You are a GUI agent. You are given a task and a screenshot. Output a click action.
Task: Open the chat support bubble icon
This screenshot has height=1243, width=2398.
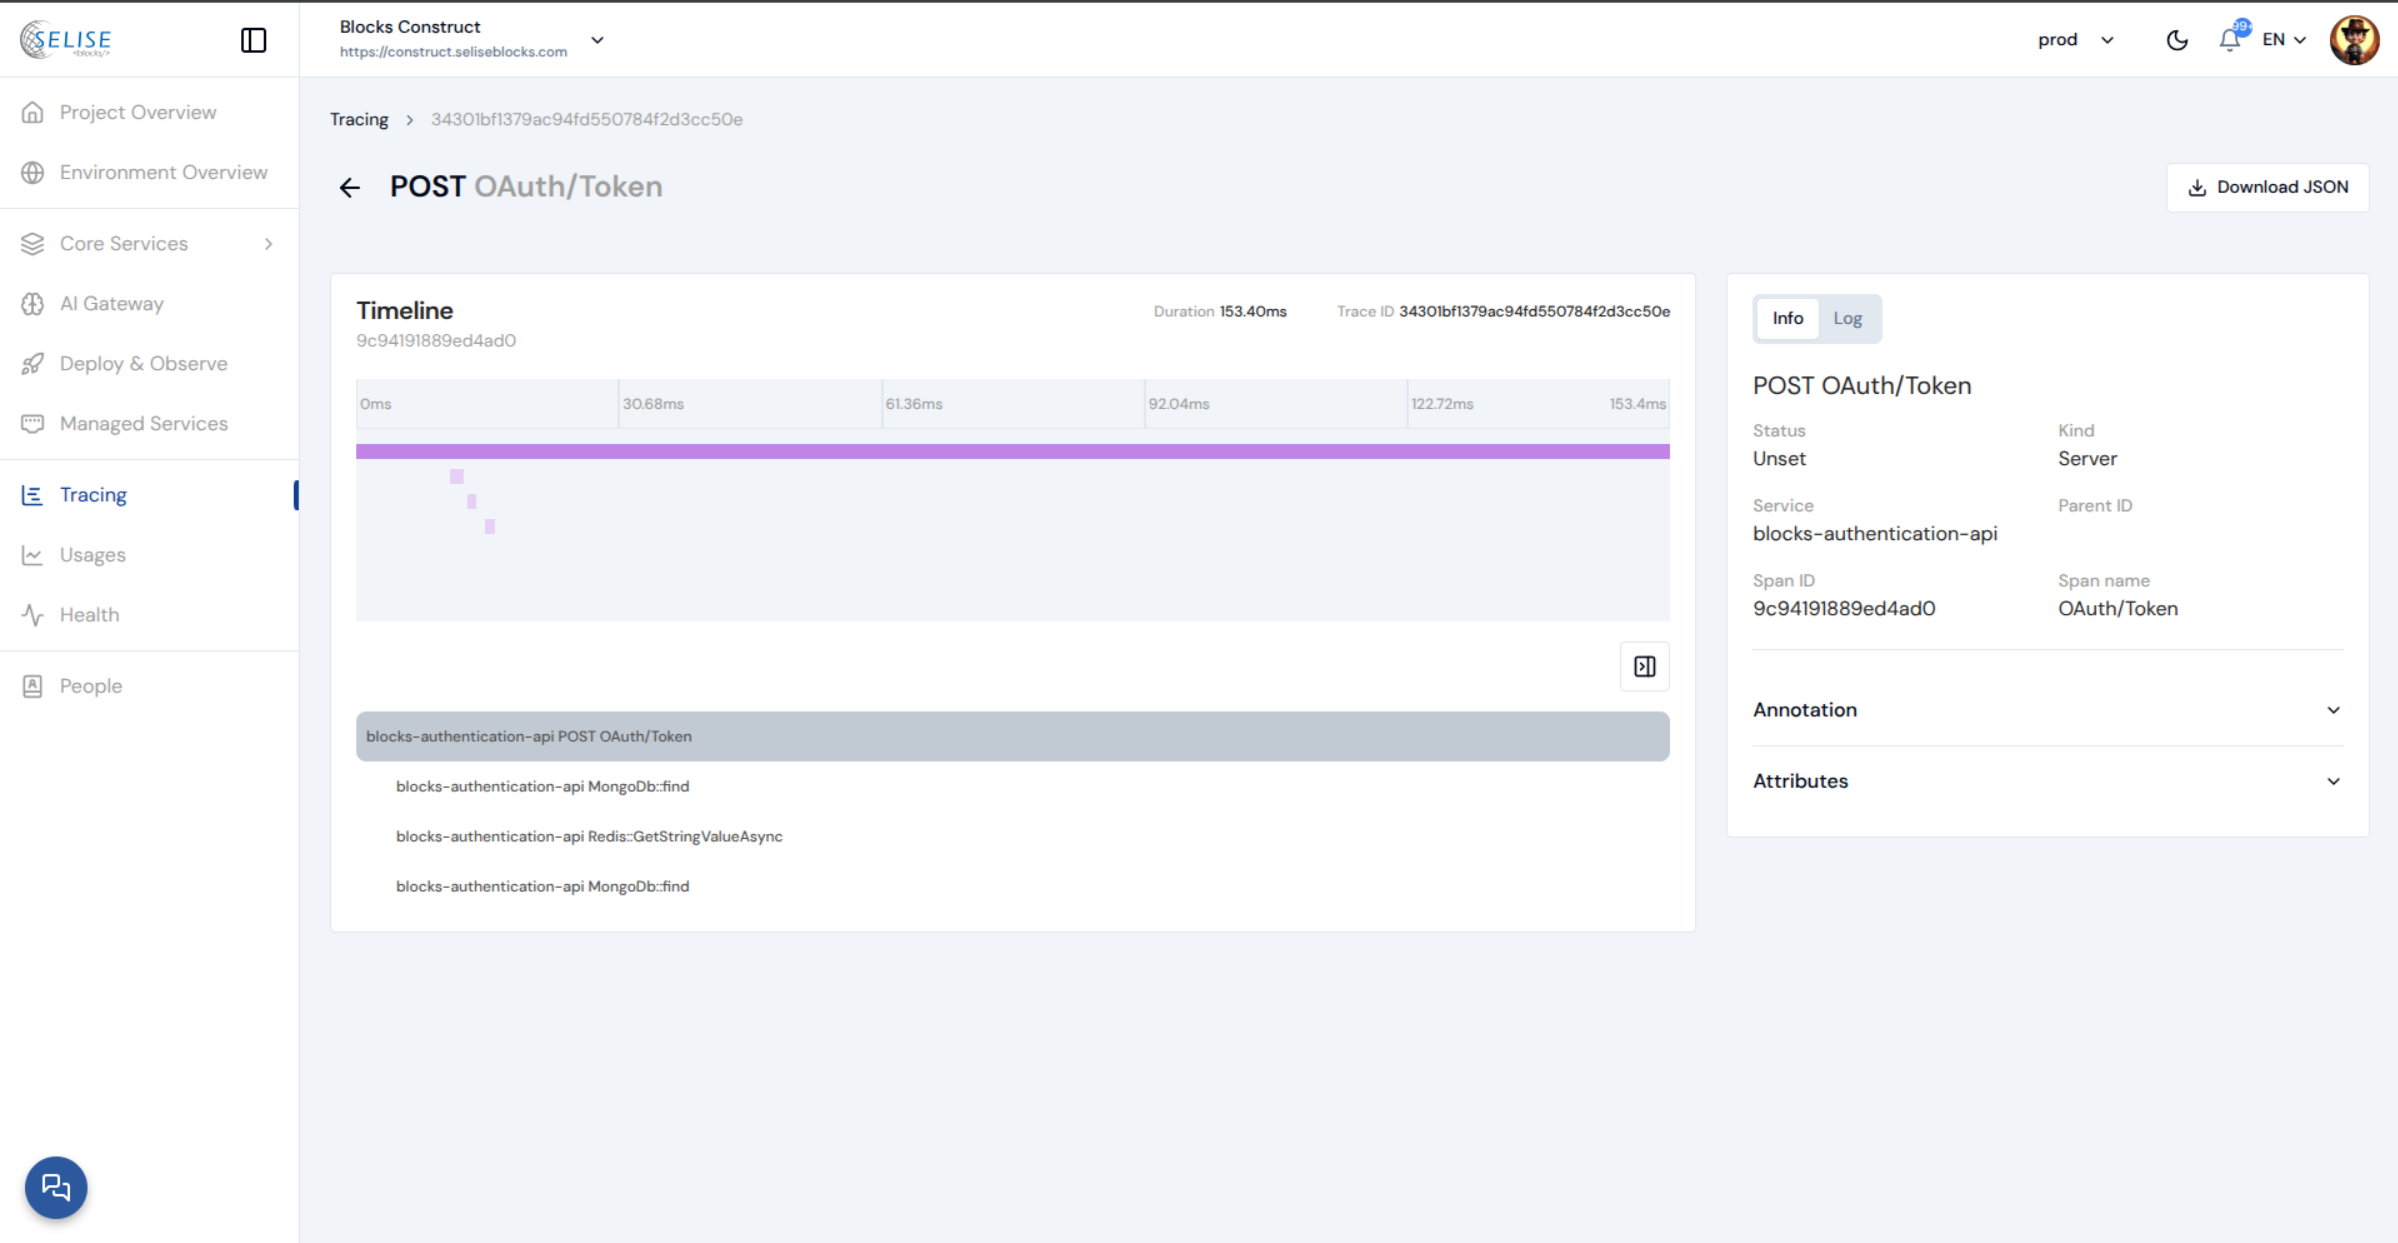click(56, 1187)
